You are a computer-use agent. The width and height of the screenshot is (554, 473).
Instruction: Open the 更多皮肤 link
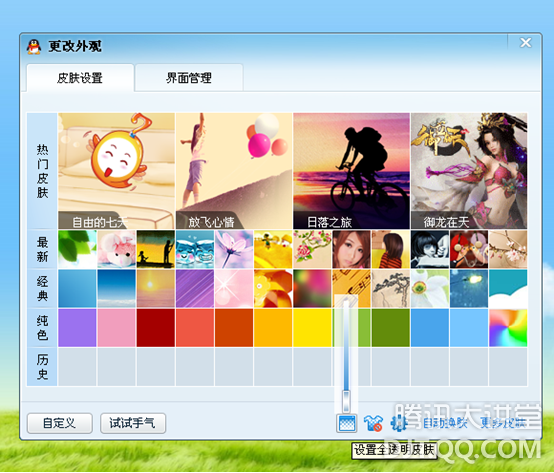pyautogui.click(x=503, y=422)
